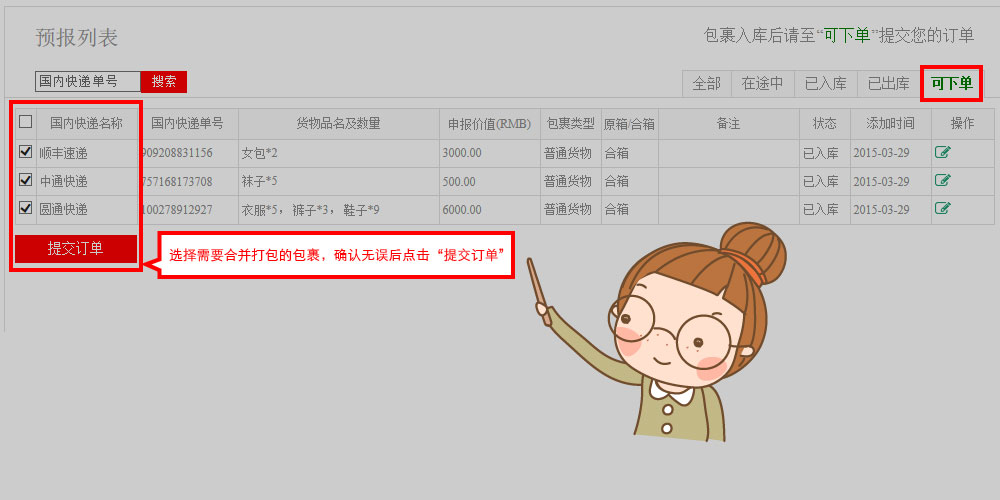1000x500 pixels.
Task: Edit the 中通快递 package row
Action: click(943, 180)
